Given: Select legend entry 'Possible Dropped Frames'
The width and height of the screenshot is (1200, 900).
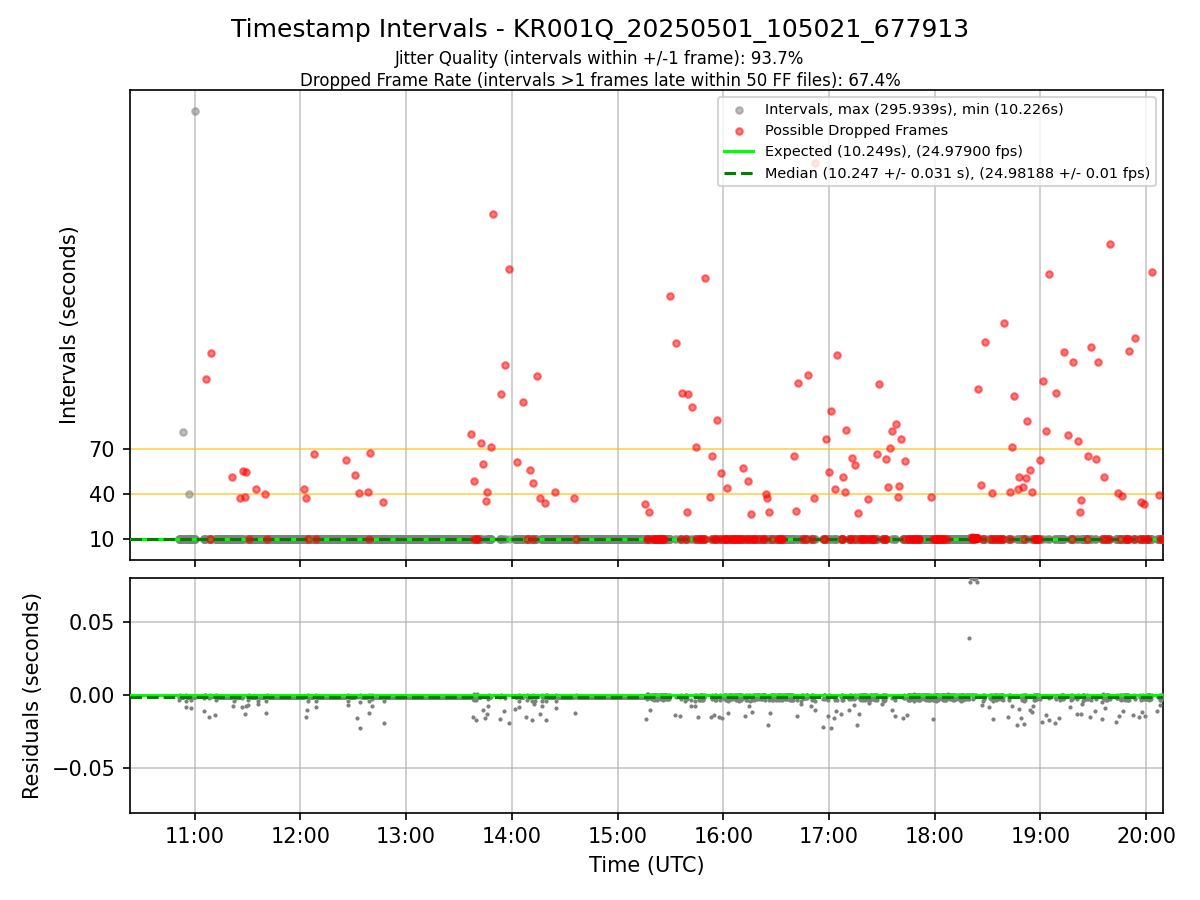Looking at the screenshot, I should (856, 130).
